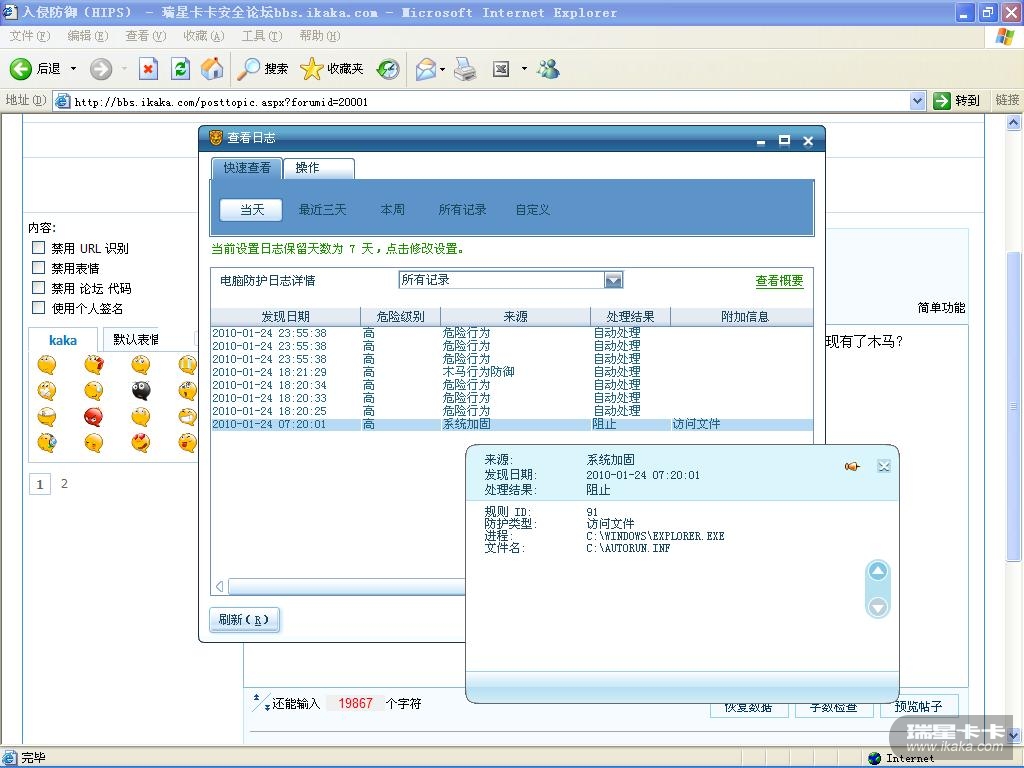Expand the address bar history dropdown
The height and width of the screenshot is (768, 1024).
917,101
